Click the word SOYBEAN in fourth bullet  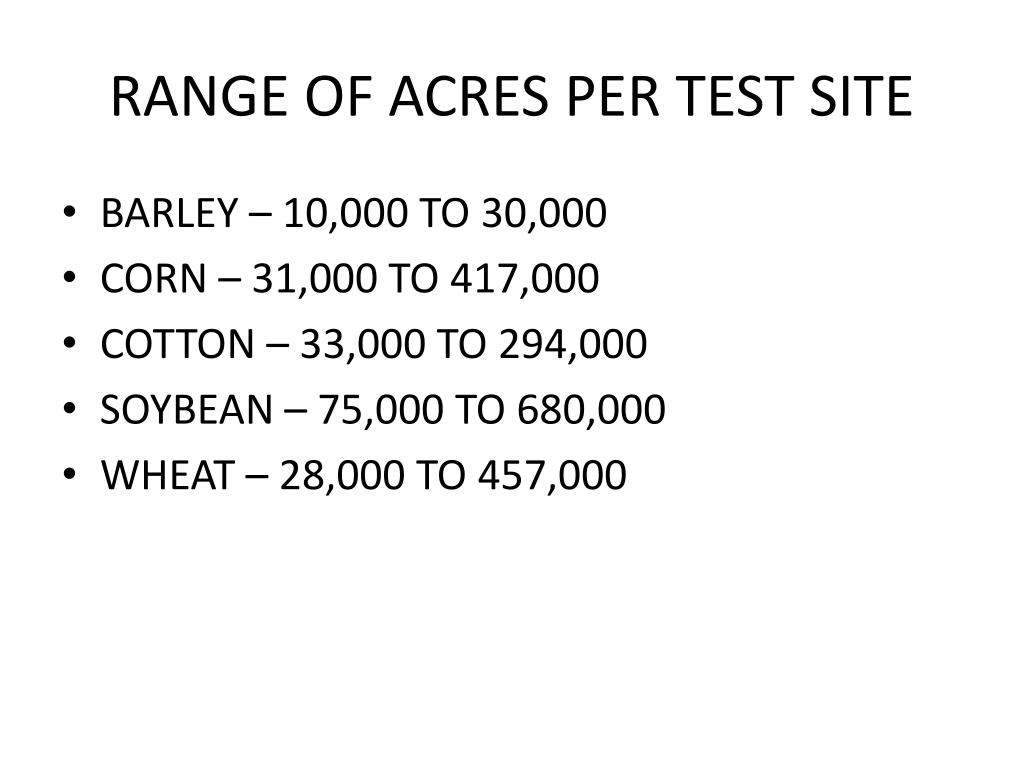tap(187, 409)
